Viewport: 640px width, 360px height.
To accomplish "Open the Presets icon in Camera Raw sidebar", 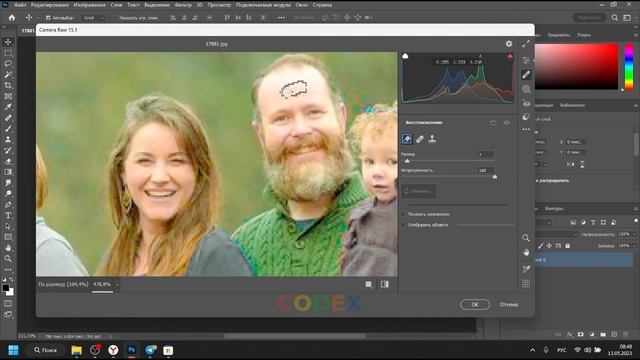I will [x=526, y=117].
